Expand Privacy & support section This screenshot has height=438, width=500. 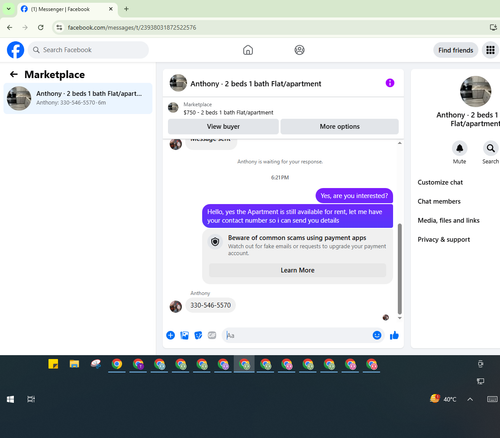(444, 239)
